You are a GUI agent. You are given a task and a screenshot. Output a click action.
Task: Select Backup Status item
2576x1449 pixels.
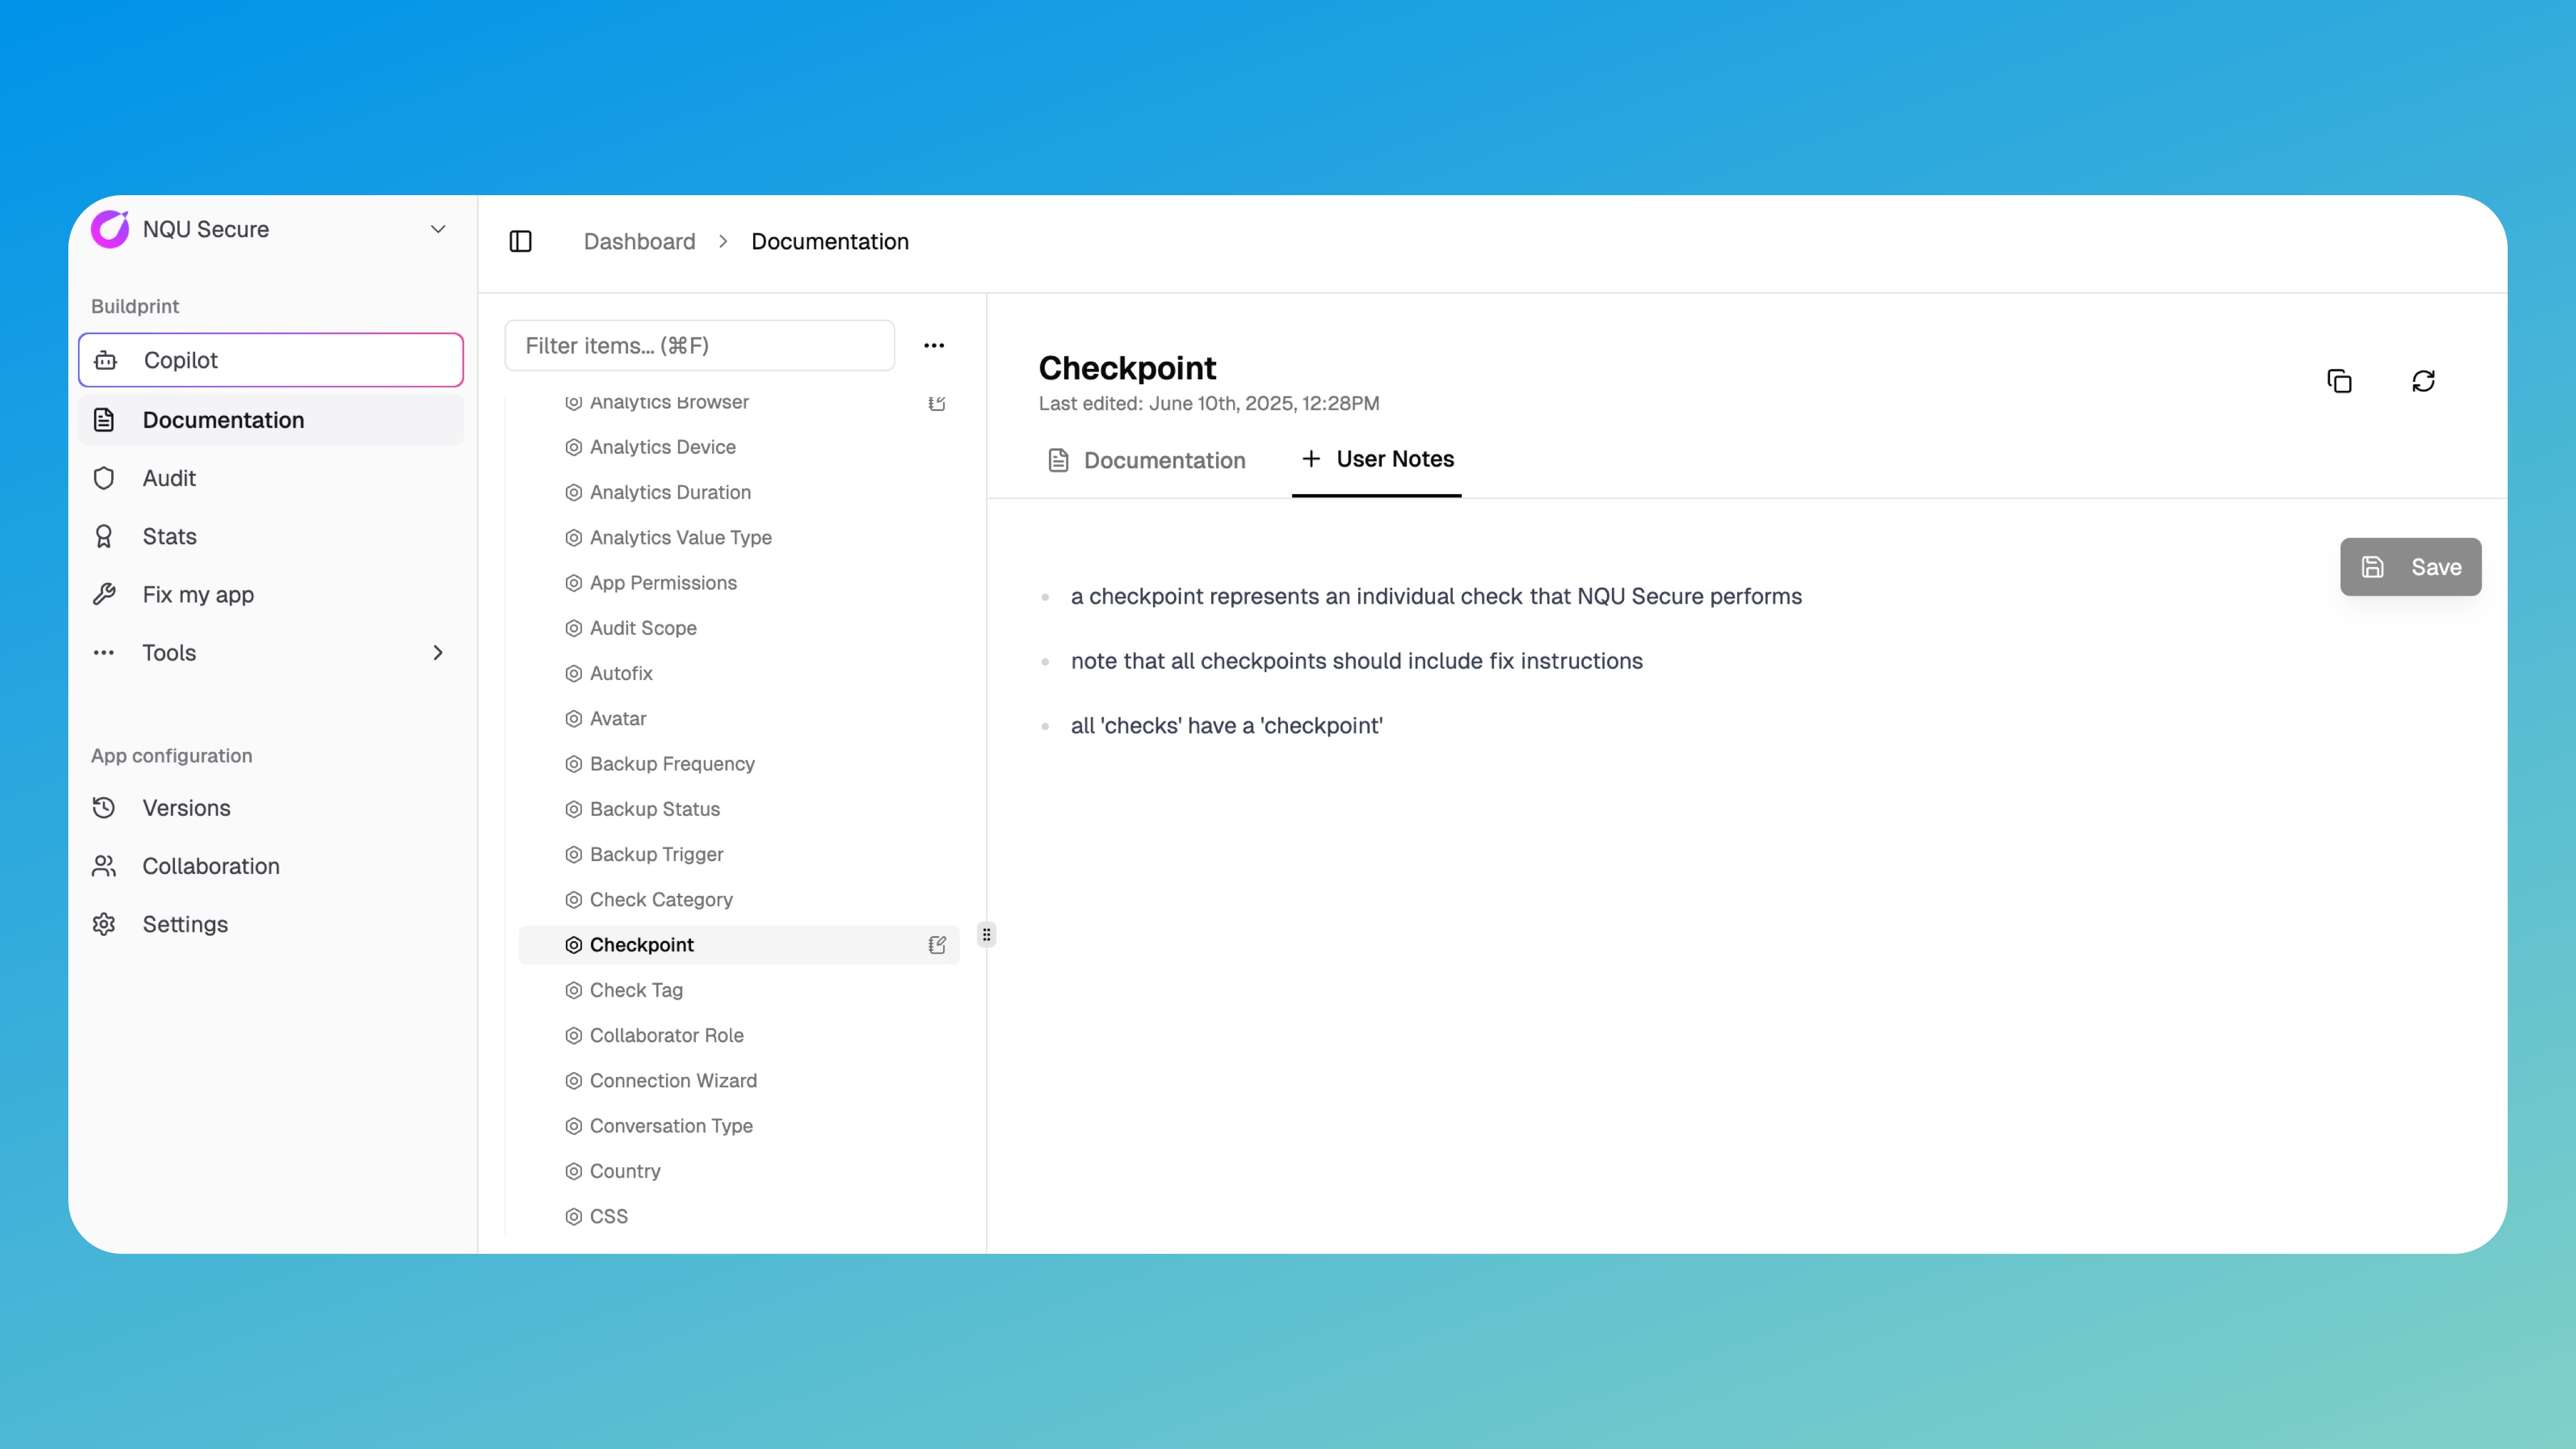[x=739, y=809]
